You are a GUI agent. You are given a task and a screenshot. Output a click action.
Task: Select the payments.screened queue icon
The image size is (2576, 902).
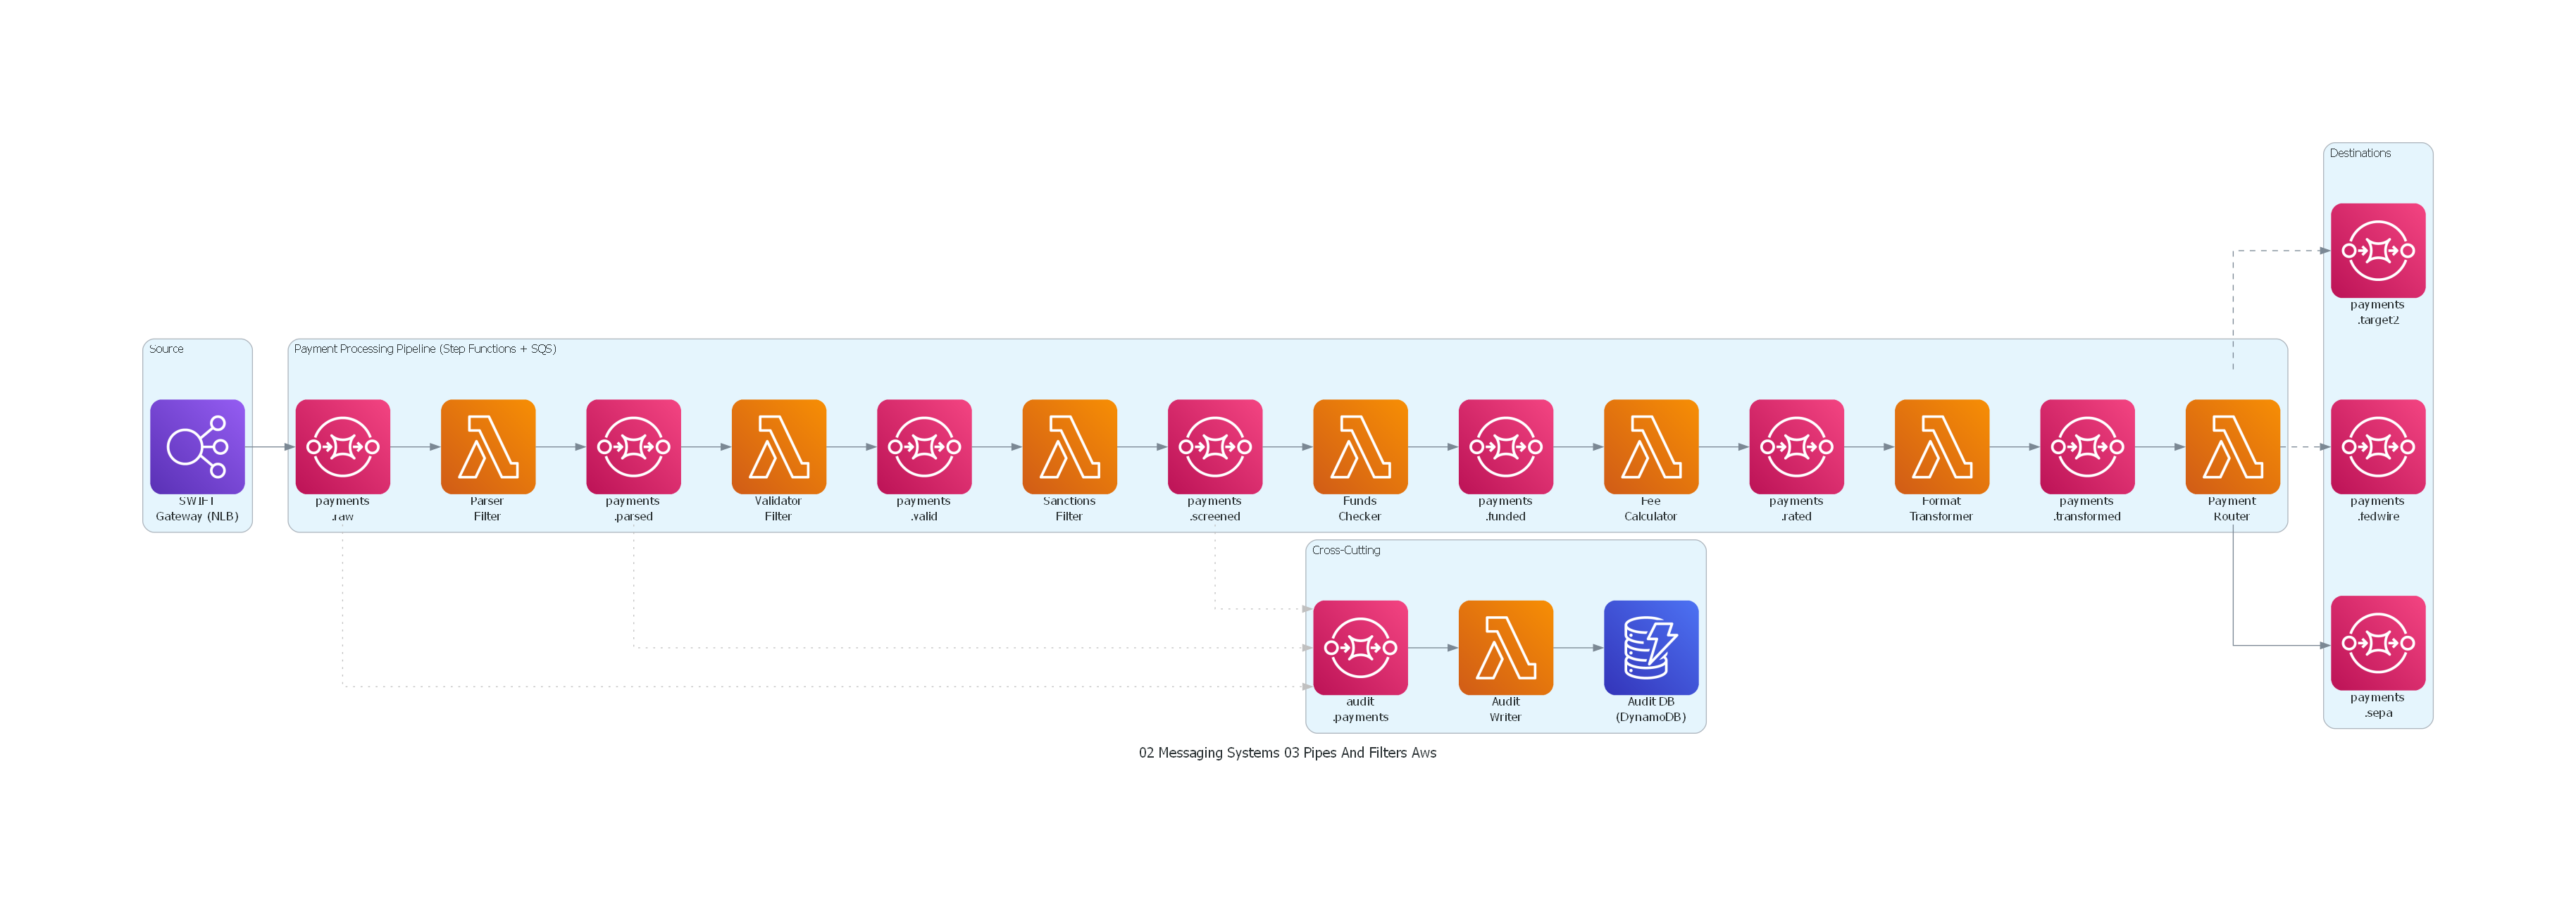pyautogui.click(x=1215, y=446)
